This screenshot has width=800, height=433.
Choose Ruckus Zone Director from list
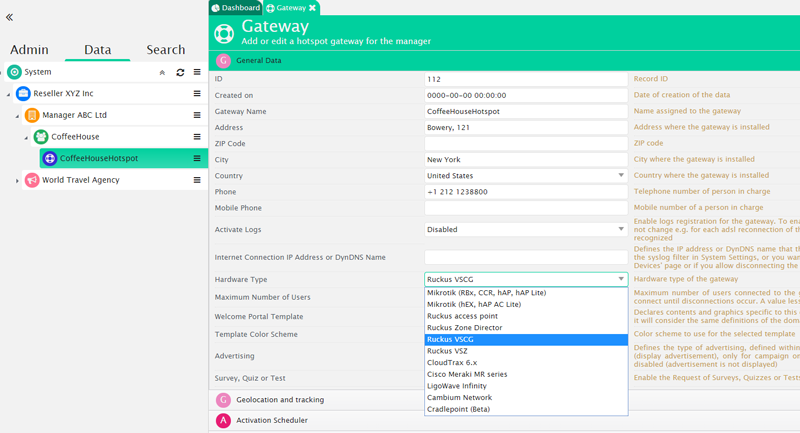464,328
